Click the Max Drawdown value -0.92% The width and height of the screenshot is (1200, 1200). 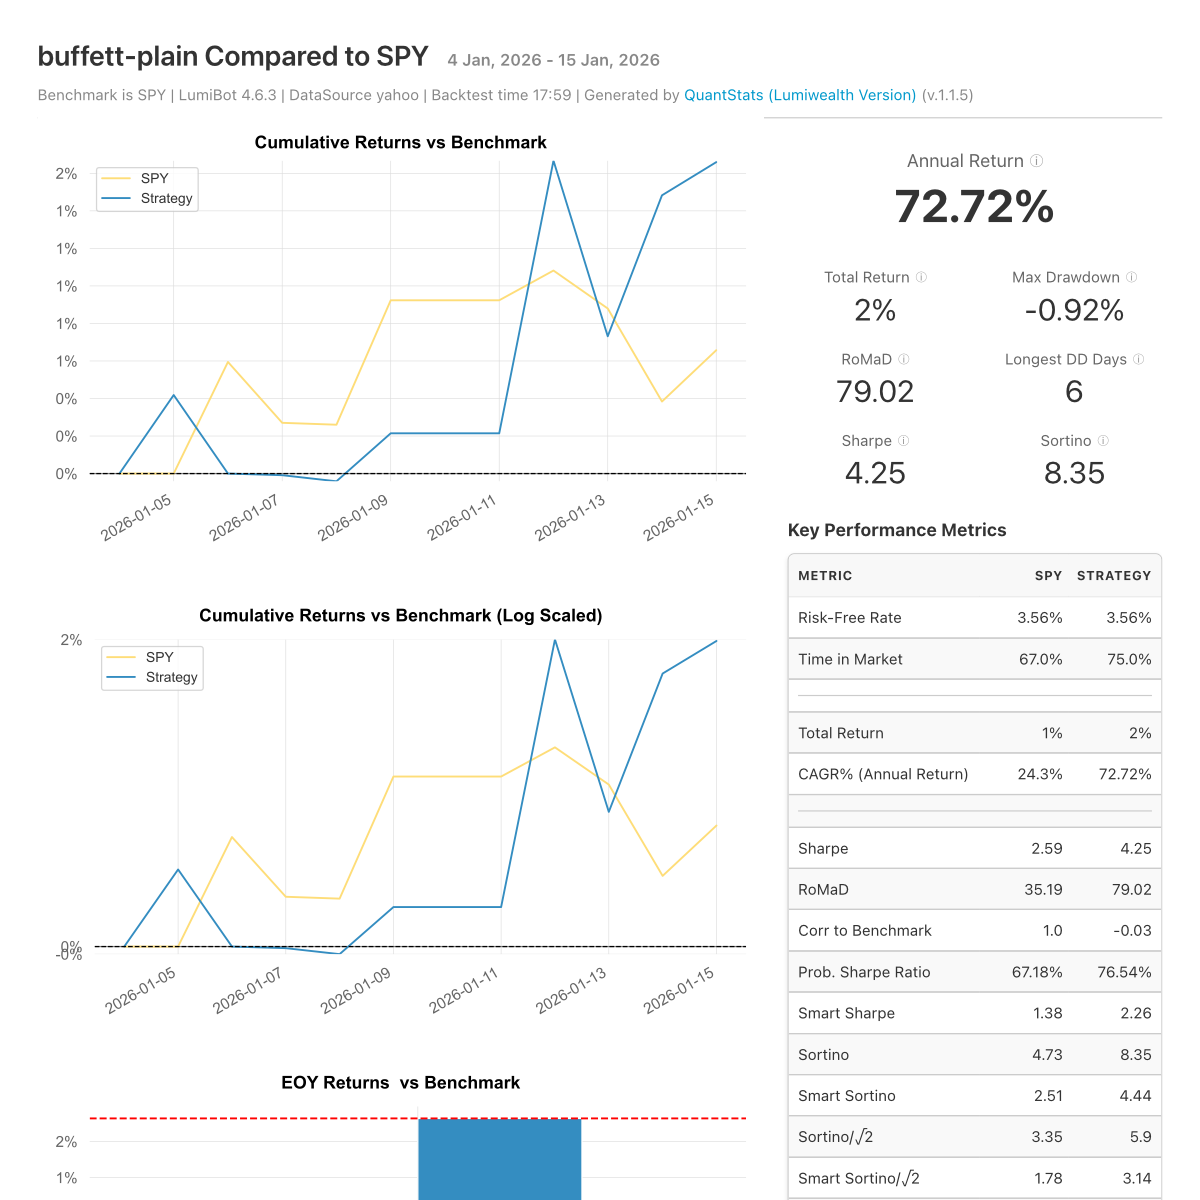click(x=1074, y=311)
